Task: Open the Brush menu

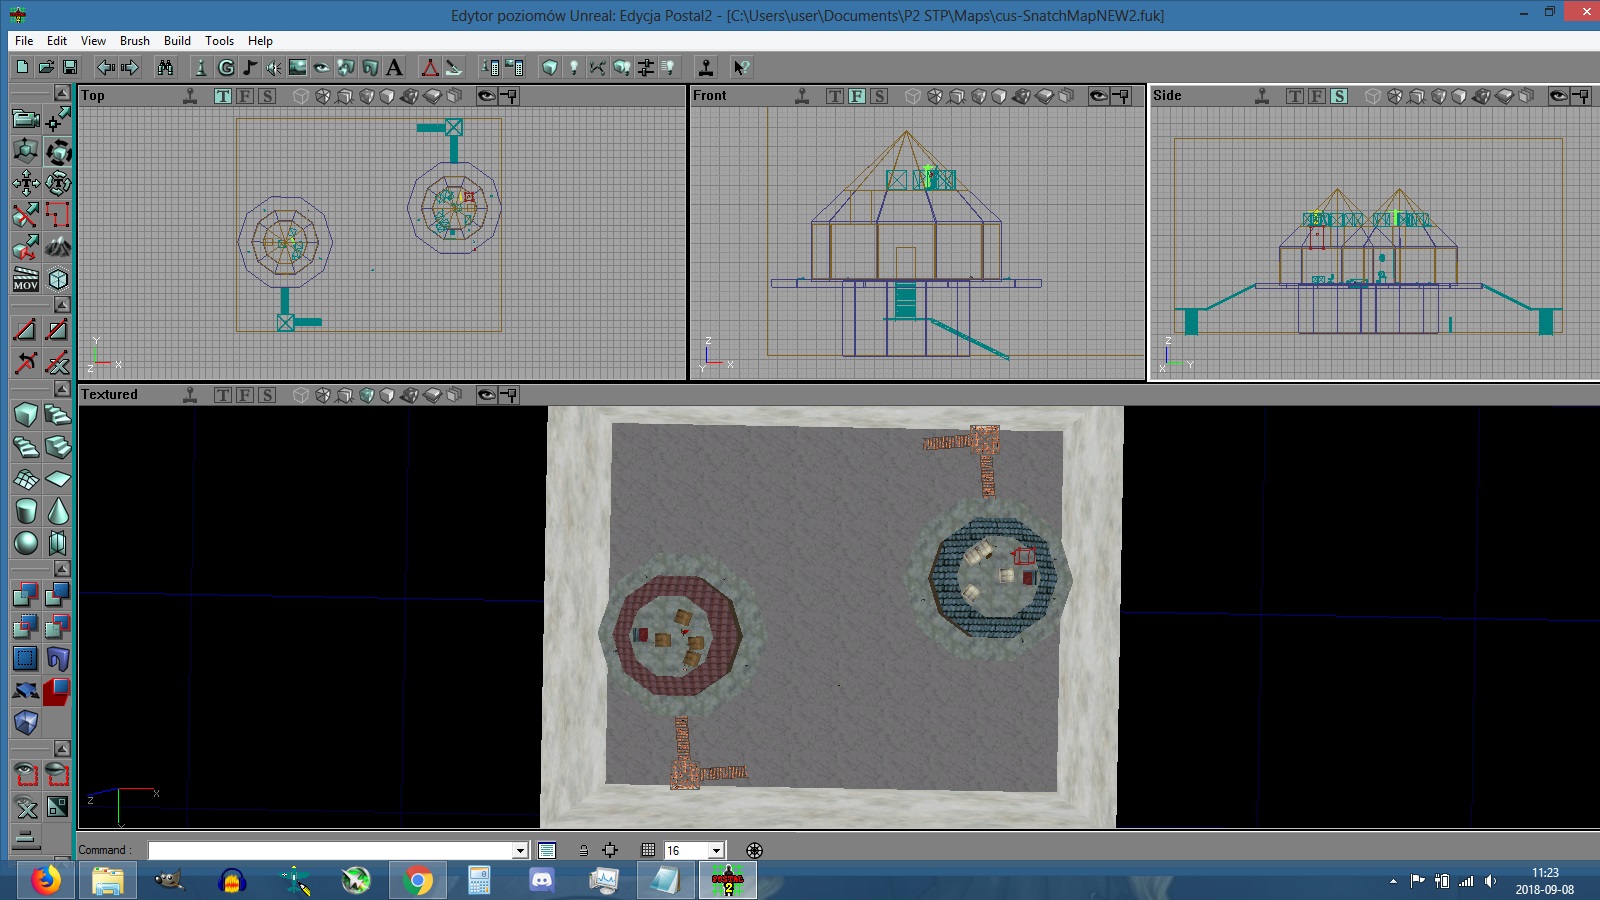Action: 135,41
